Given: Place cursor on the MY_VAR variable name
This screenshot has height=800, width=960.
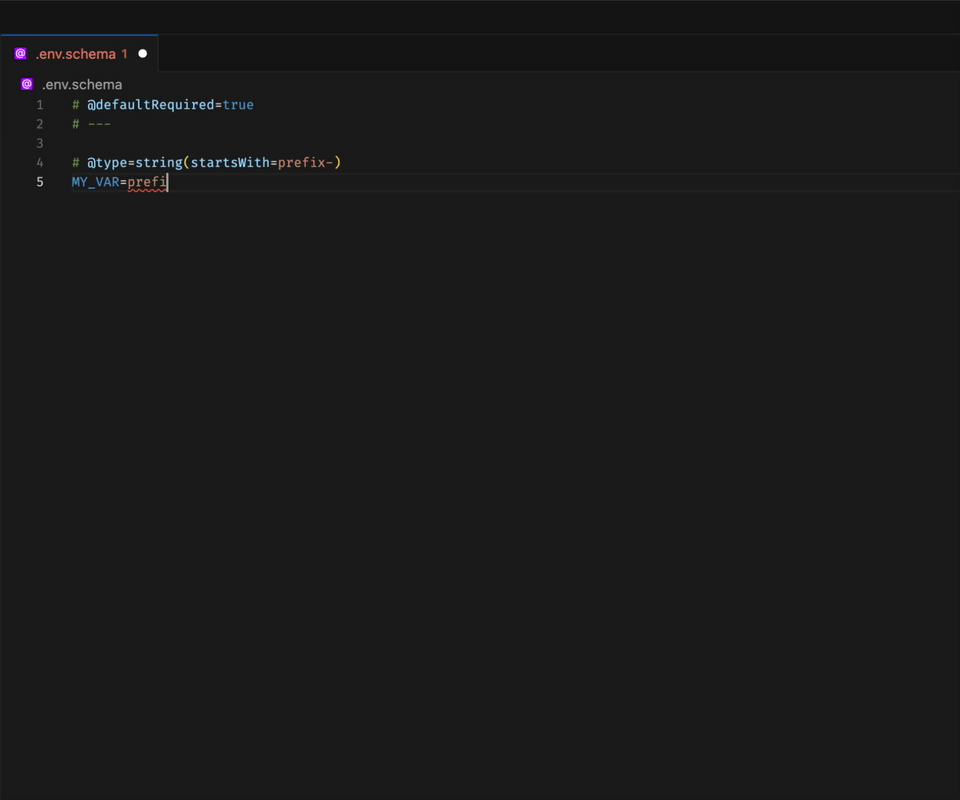Looking at the screenshot, I should (x=95, y=181).
